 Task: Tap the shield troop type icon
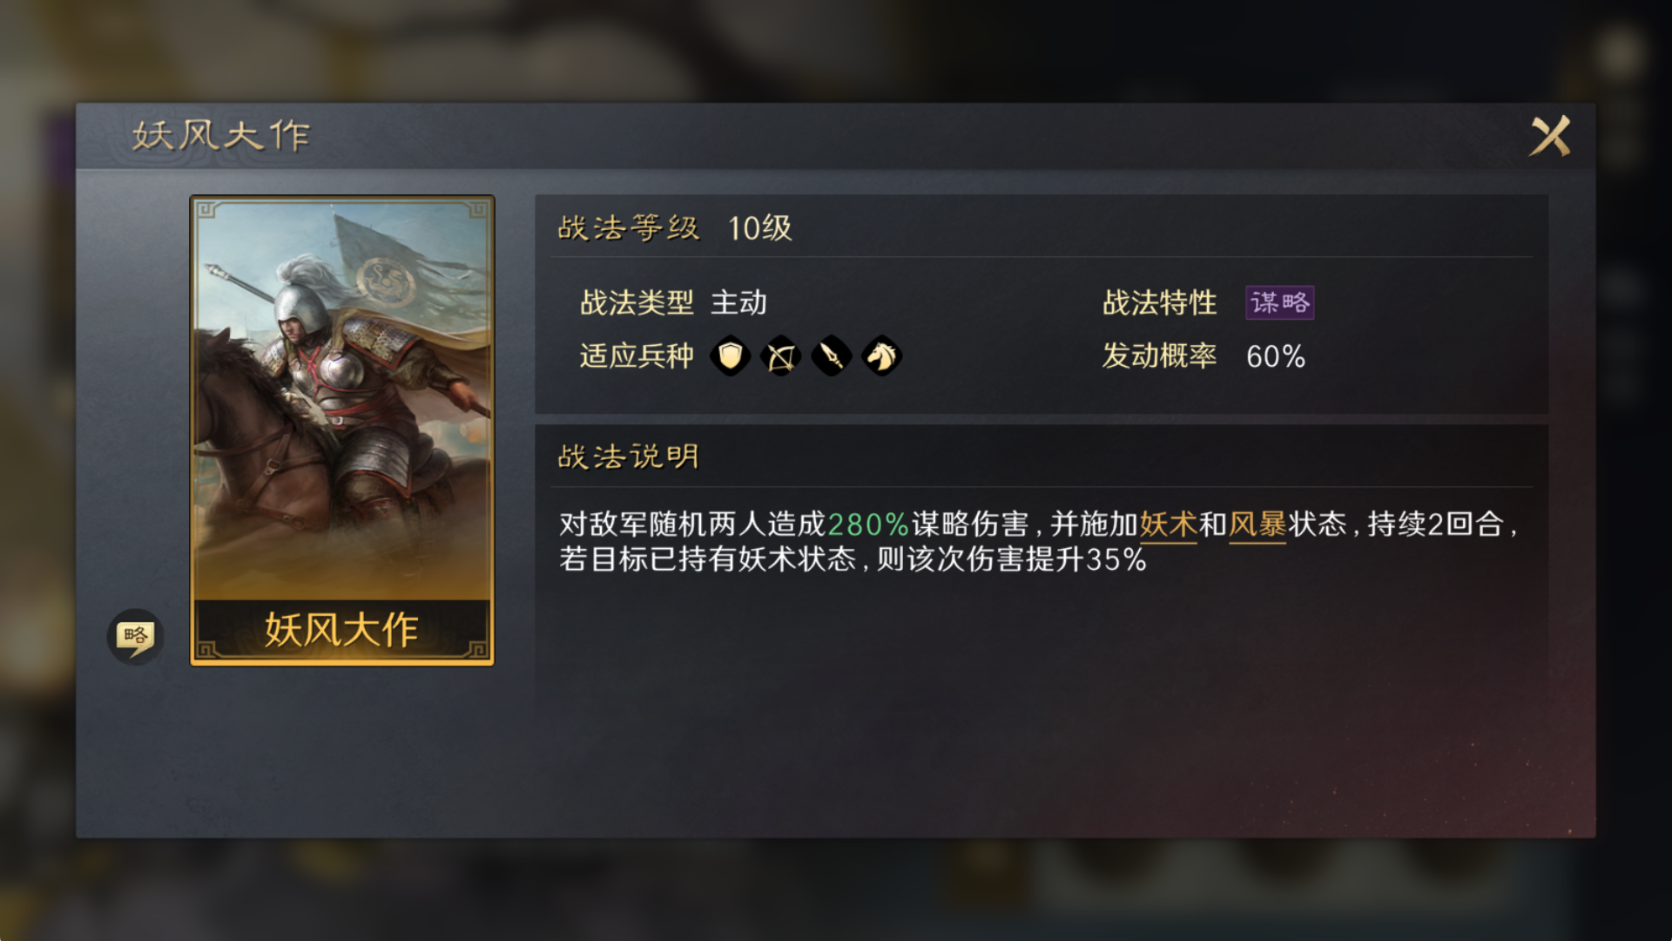coord(730,356)
